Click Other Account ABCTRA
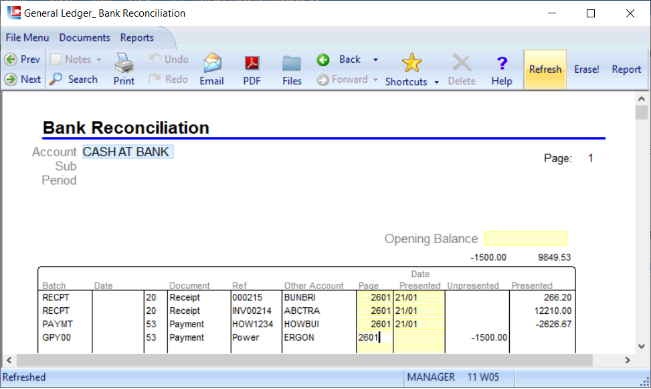Screen dimensions: 651x389 (302, 311)
